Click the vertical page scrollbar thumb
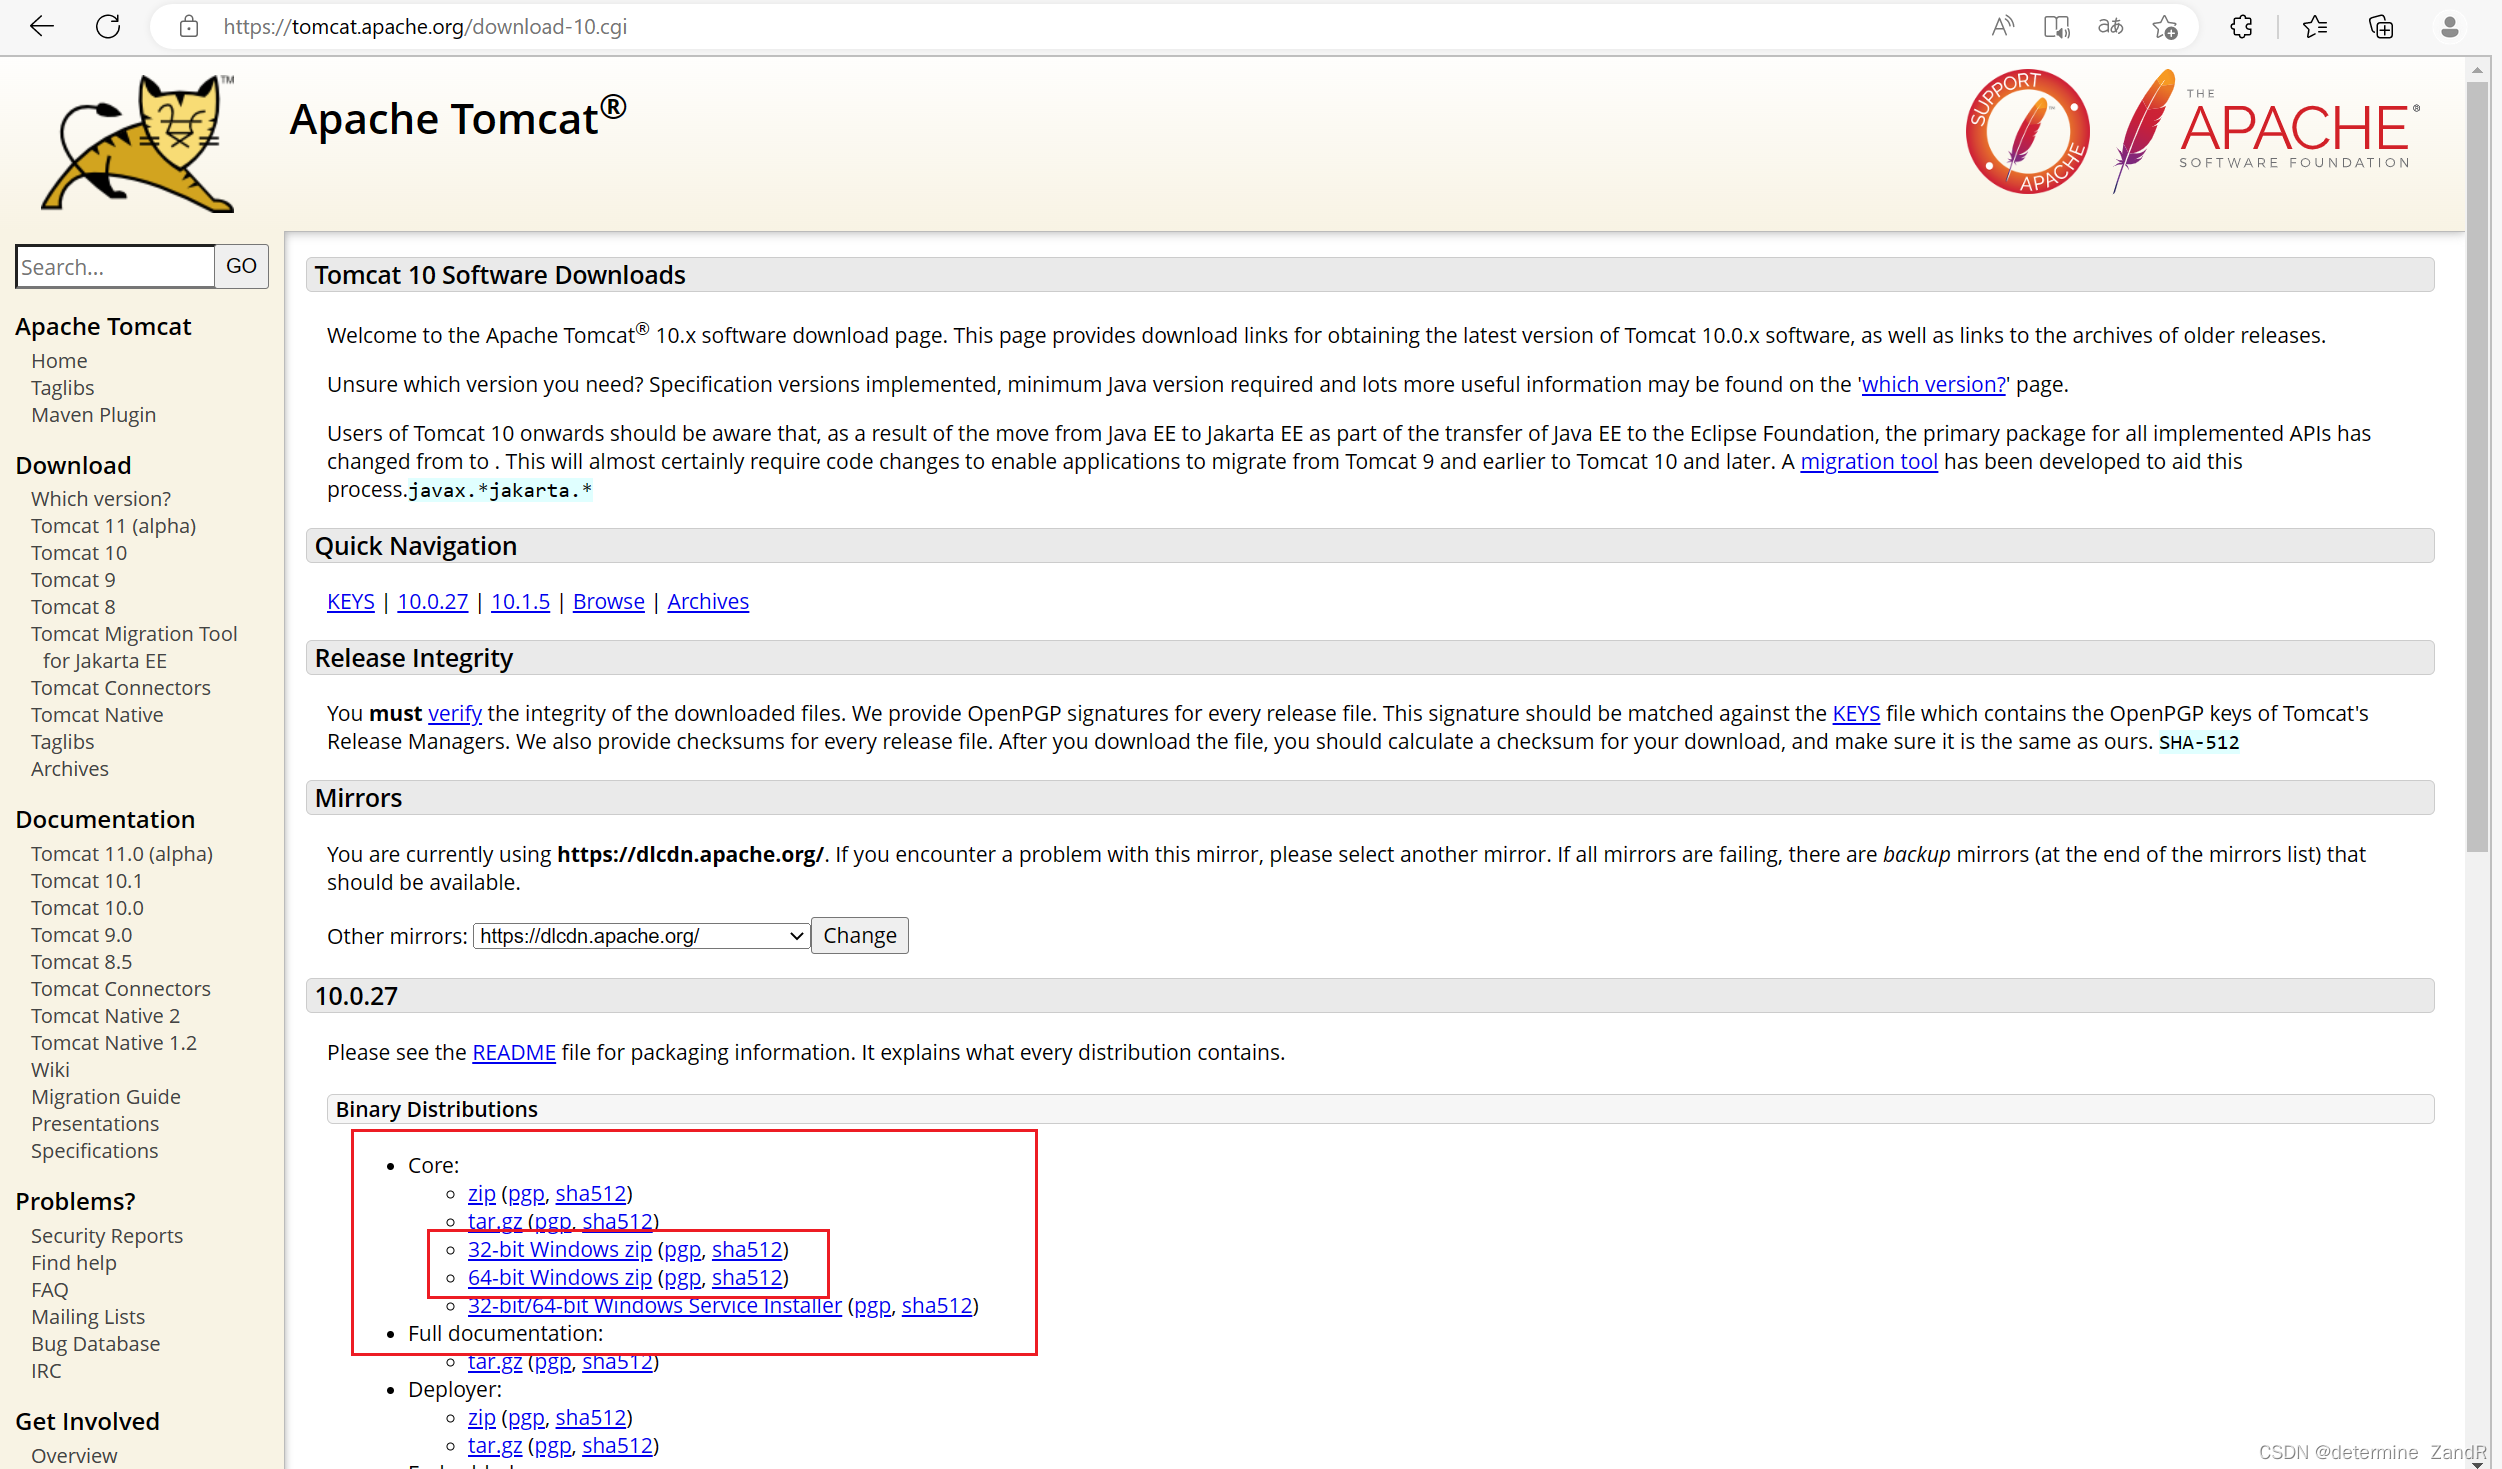Image resolution: width=2502 pixels, height=1469 pixels. point(2476,467)
